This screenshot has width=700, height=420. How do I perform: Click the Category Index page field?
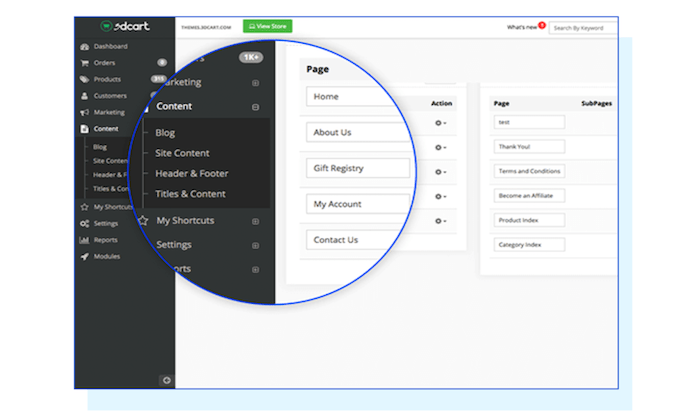tap(529, 245)
